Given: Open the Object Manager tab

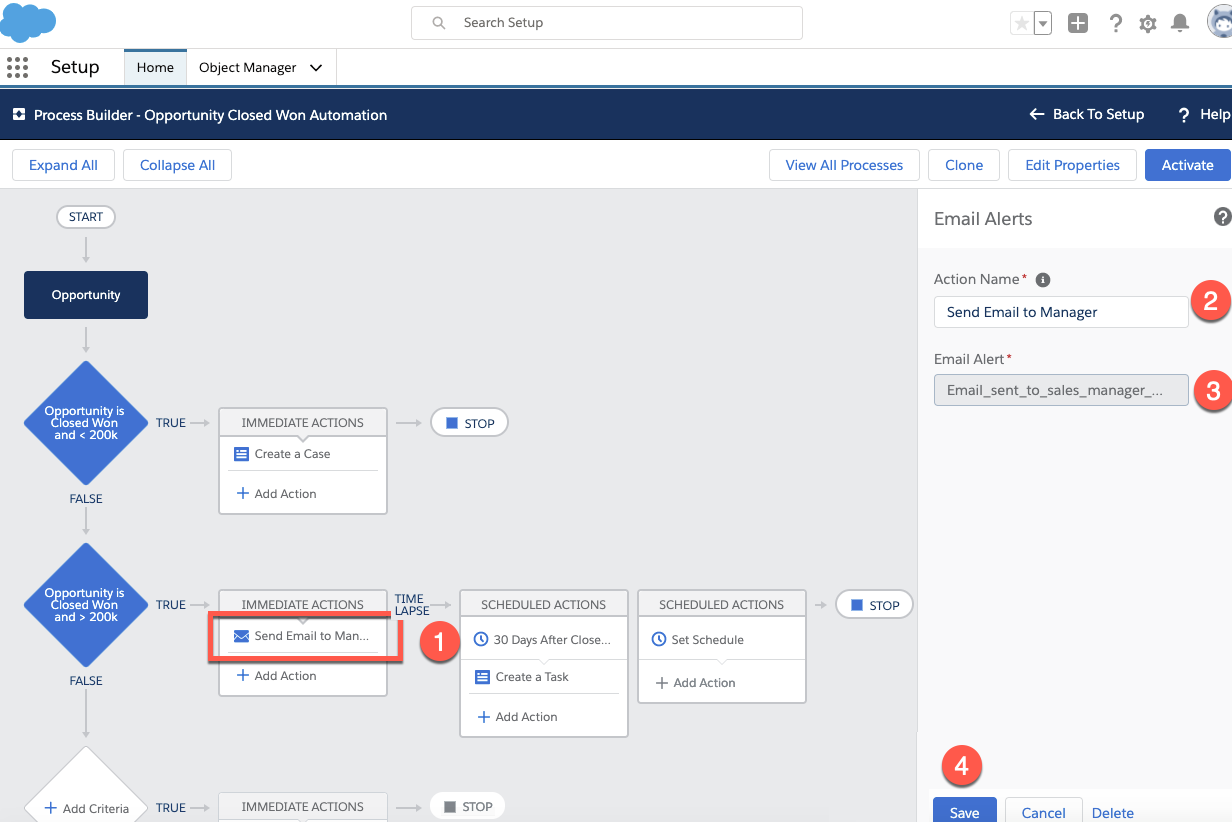Looking at the screenshot, I should pos(248,67).
